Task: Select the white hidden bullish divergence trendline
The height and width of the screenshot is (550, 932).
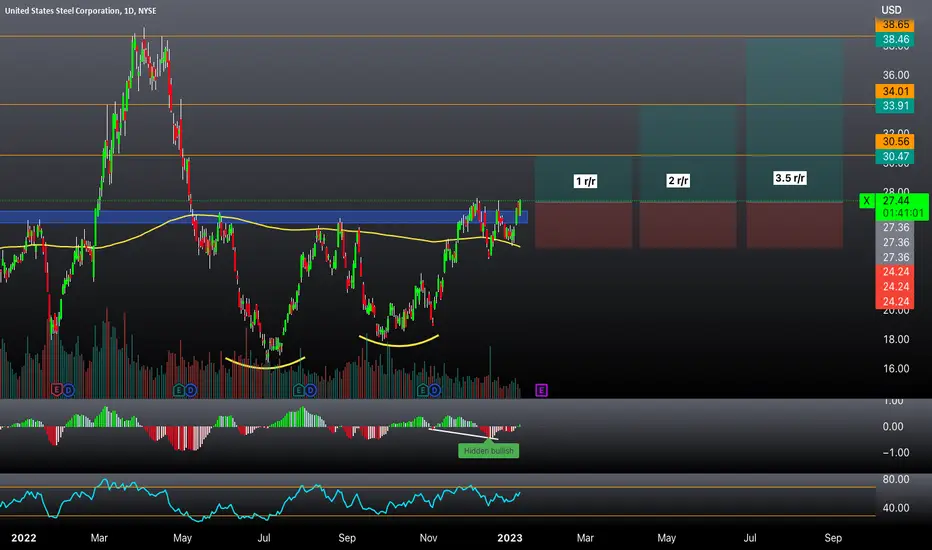Action: (x=464, y=433)
